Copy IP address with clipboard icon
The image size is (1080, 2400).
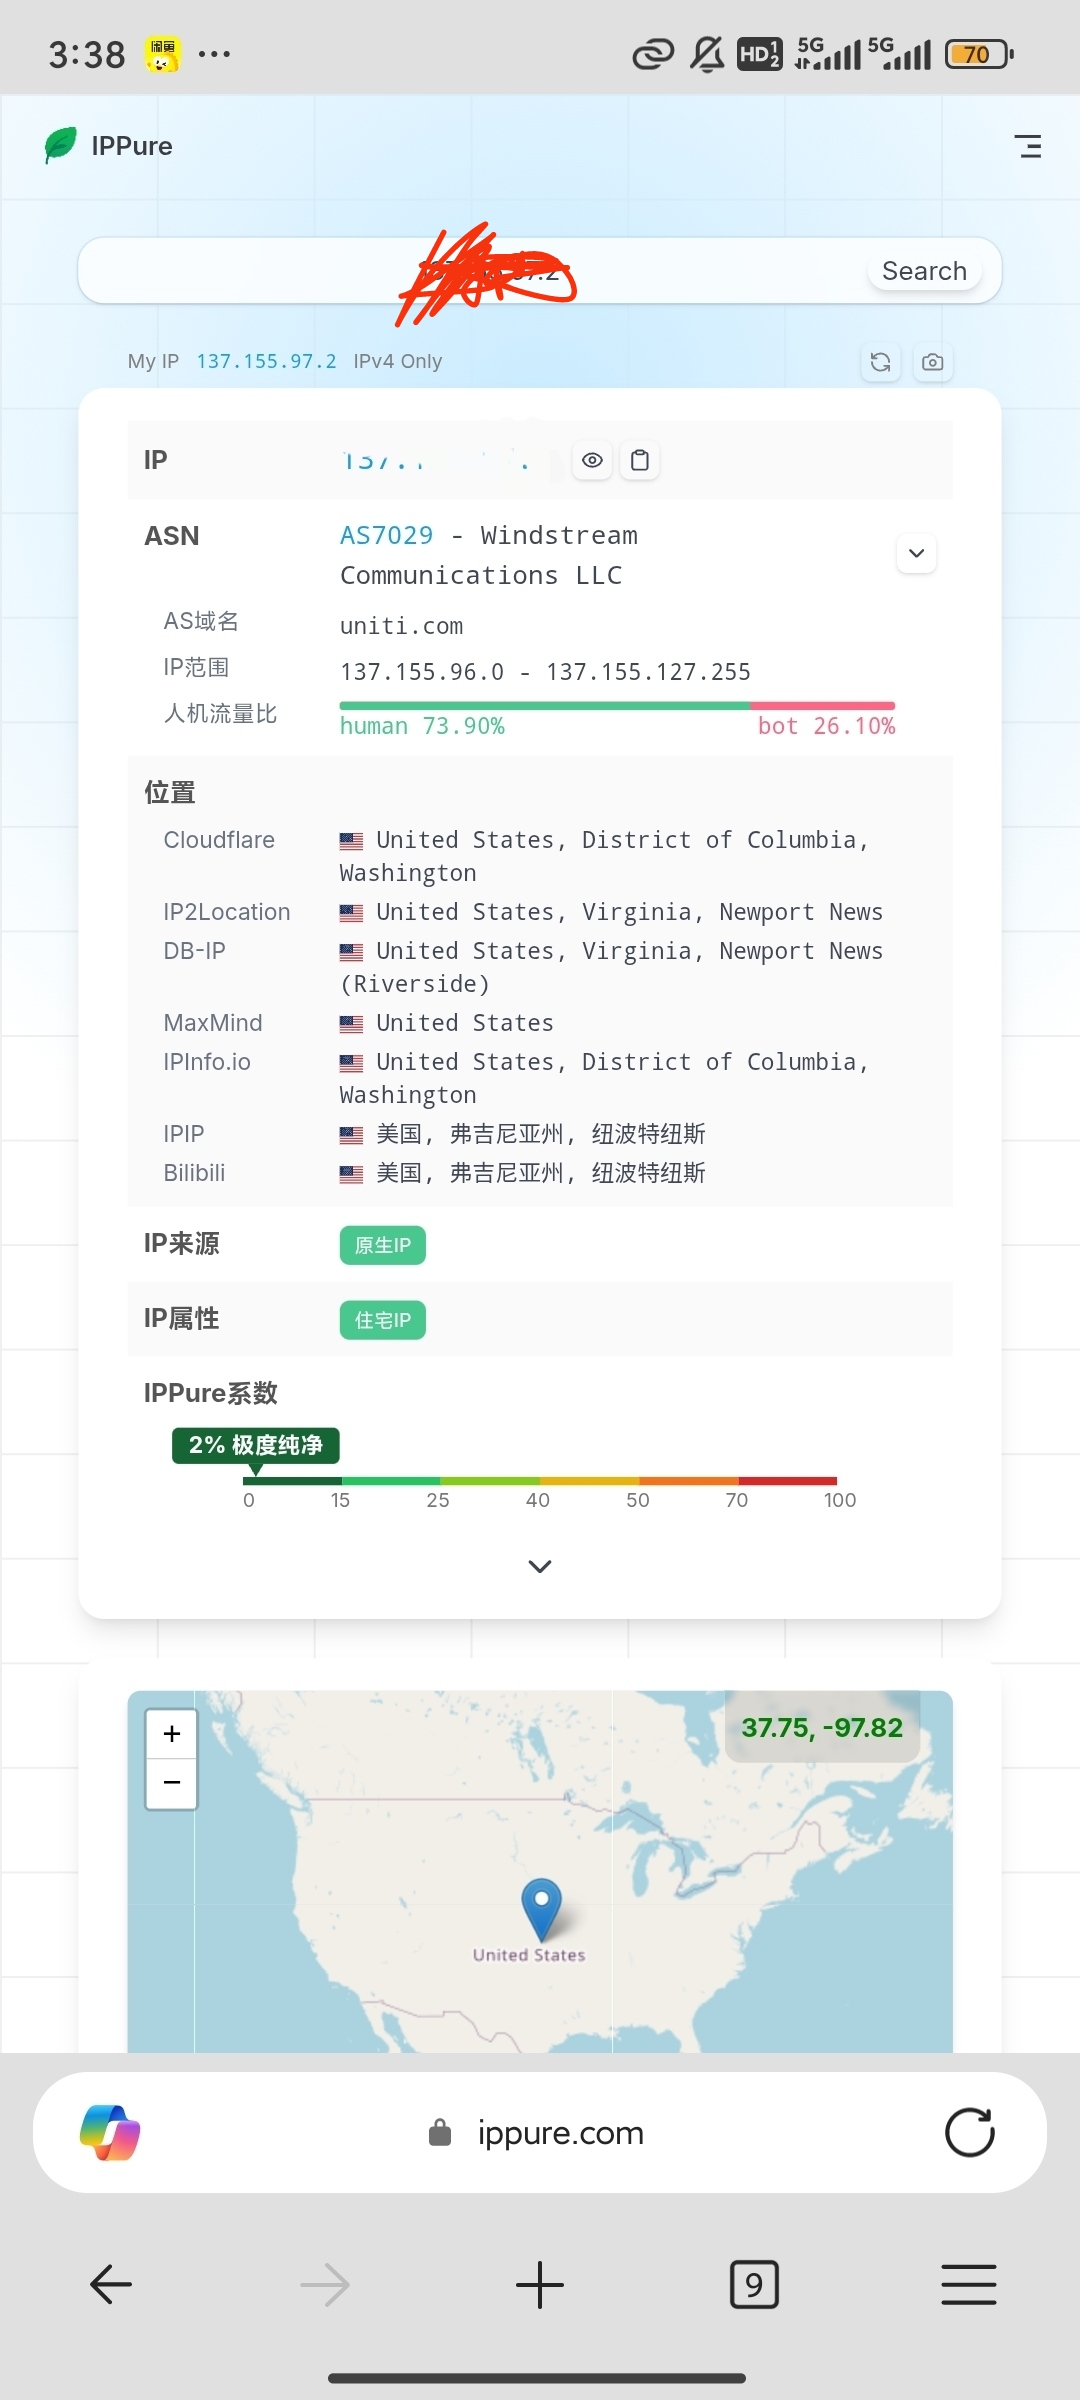click(640, 460)
